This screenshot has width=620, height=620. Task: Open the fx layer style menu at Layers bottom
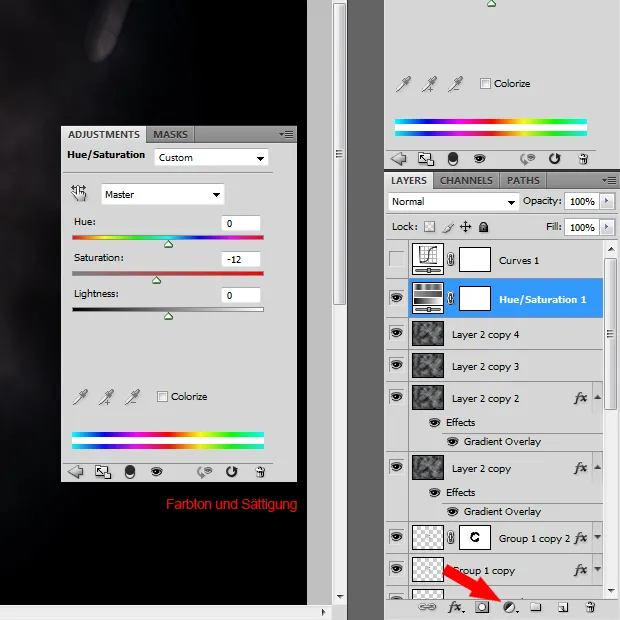click(455, 607)
